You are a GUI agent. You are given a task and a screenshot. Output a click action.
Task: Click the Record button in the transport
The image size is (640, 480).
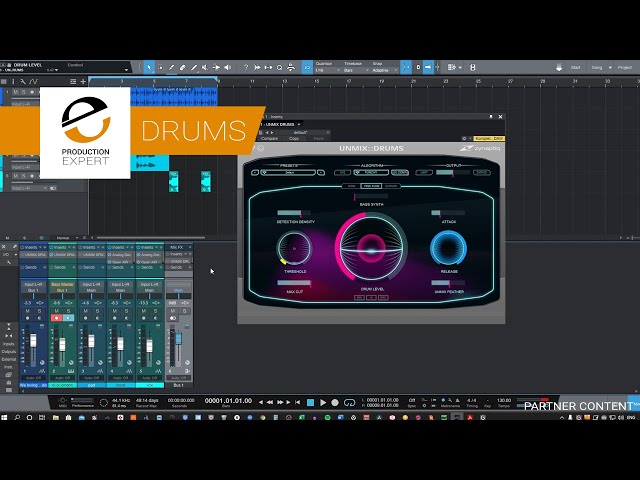pos(335,402)
